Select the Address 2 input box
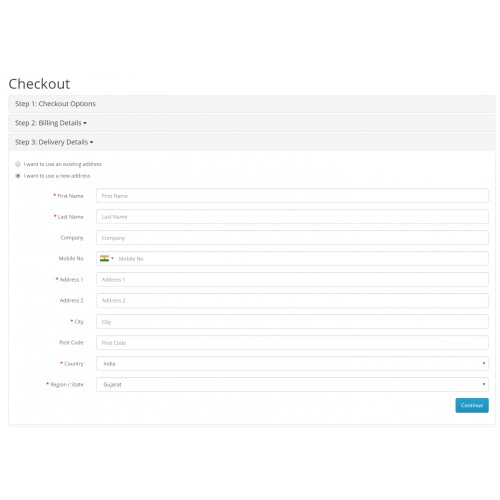This screenshot has width=500, height=500. (x=292, y=300)
